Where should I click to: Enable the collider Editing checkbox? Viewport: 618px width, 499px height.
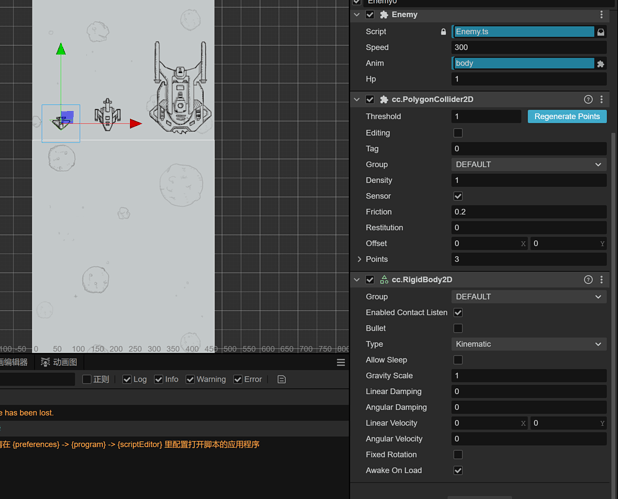pos(458,133)
